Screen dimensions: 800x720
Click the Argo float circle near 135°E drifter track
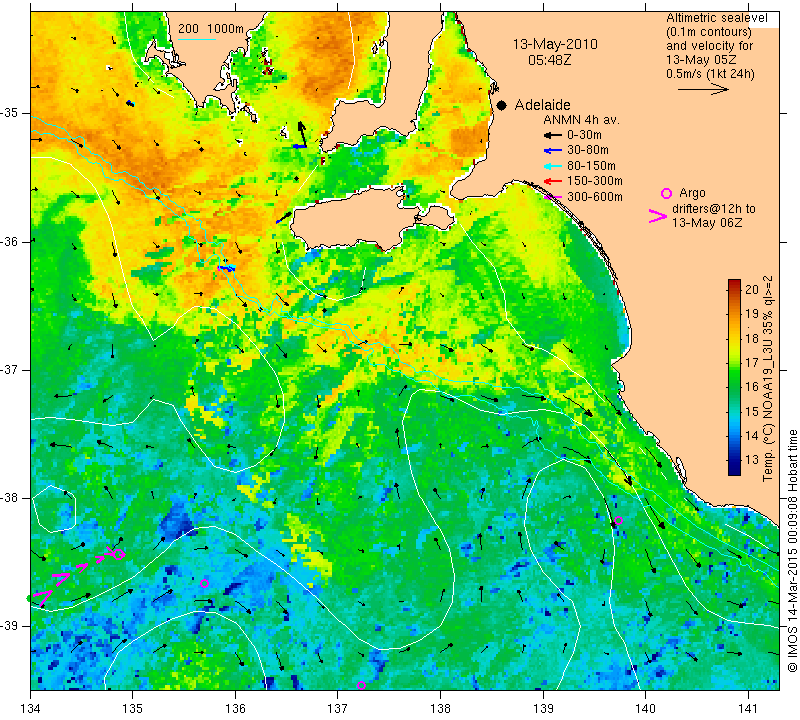coord(118,555)
